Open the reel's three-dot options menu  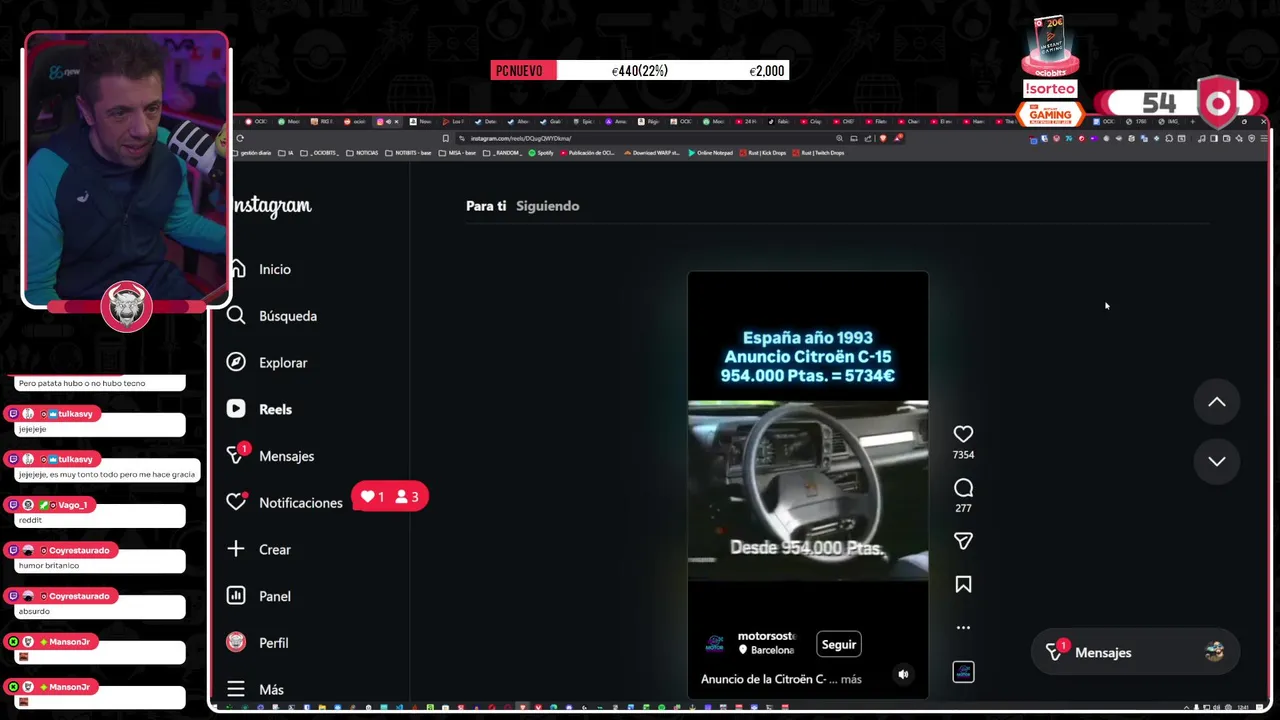click(x=963, y=628)
